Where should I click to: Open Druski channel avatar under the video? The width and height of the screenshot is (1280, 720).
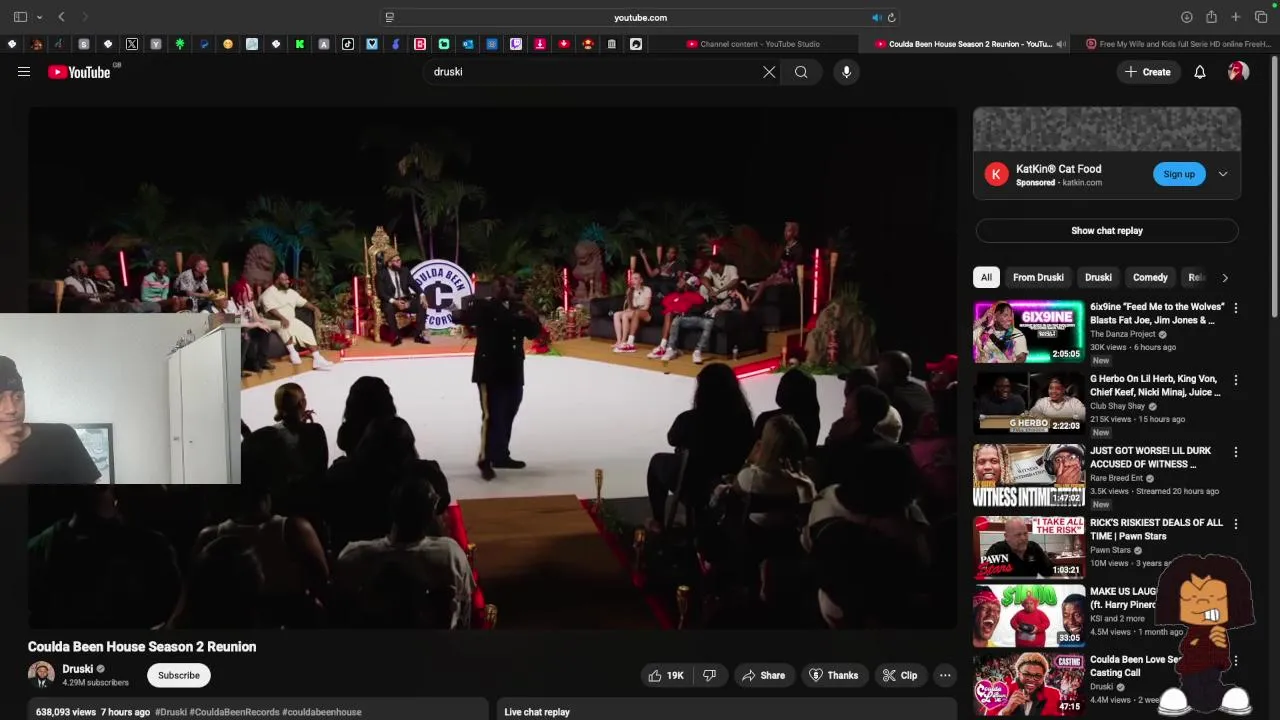pos(41,674)
